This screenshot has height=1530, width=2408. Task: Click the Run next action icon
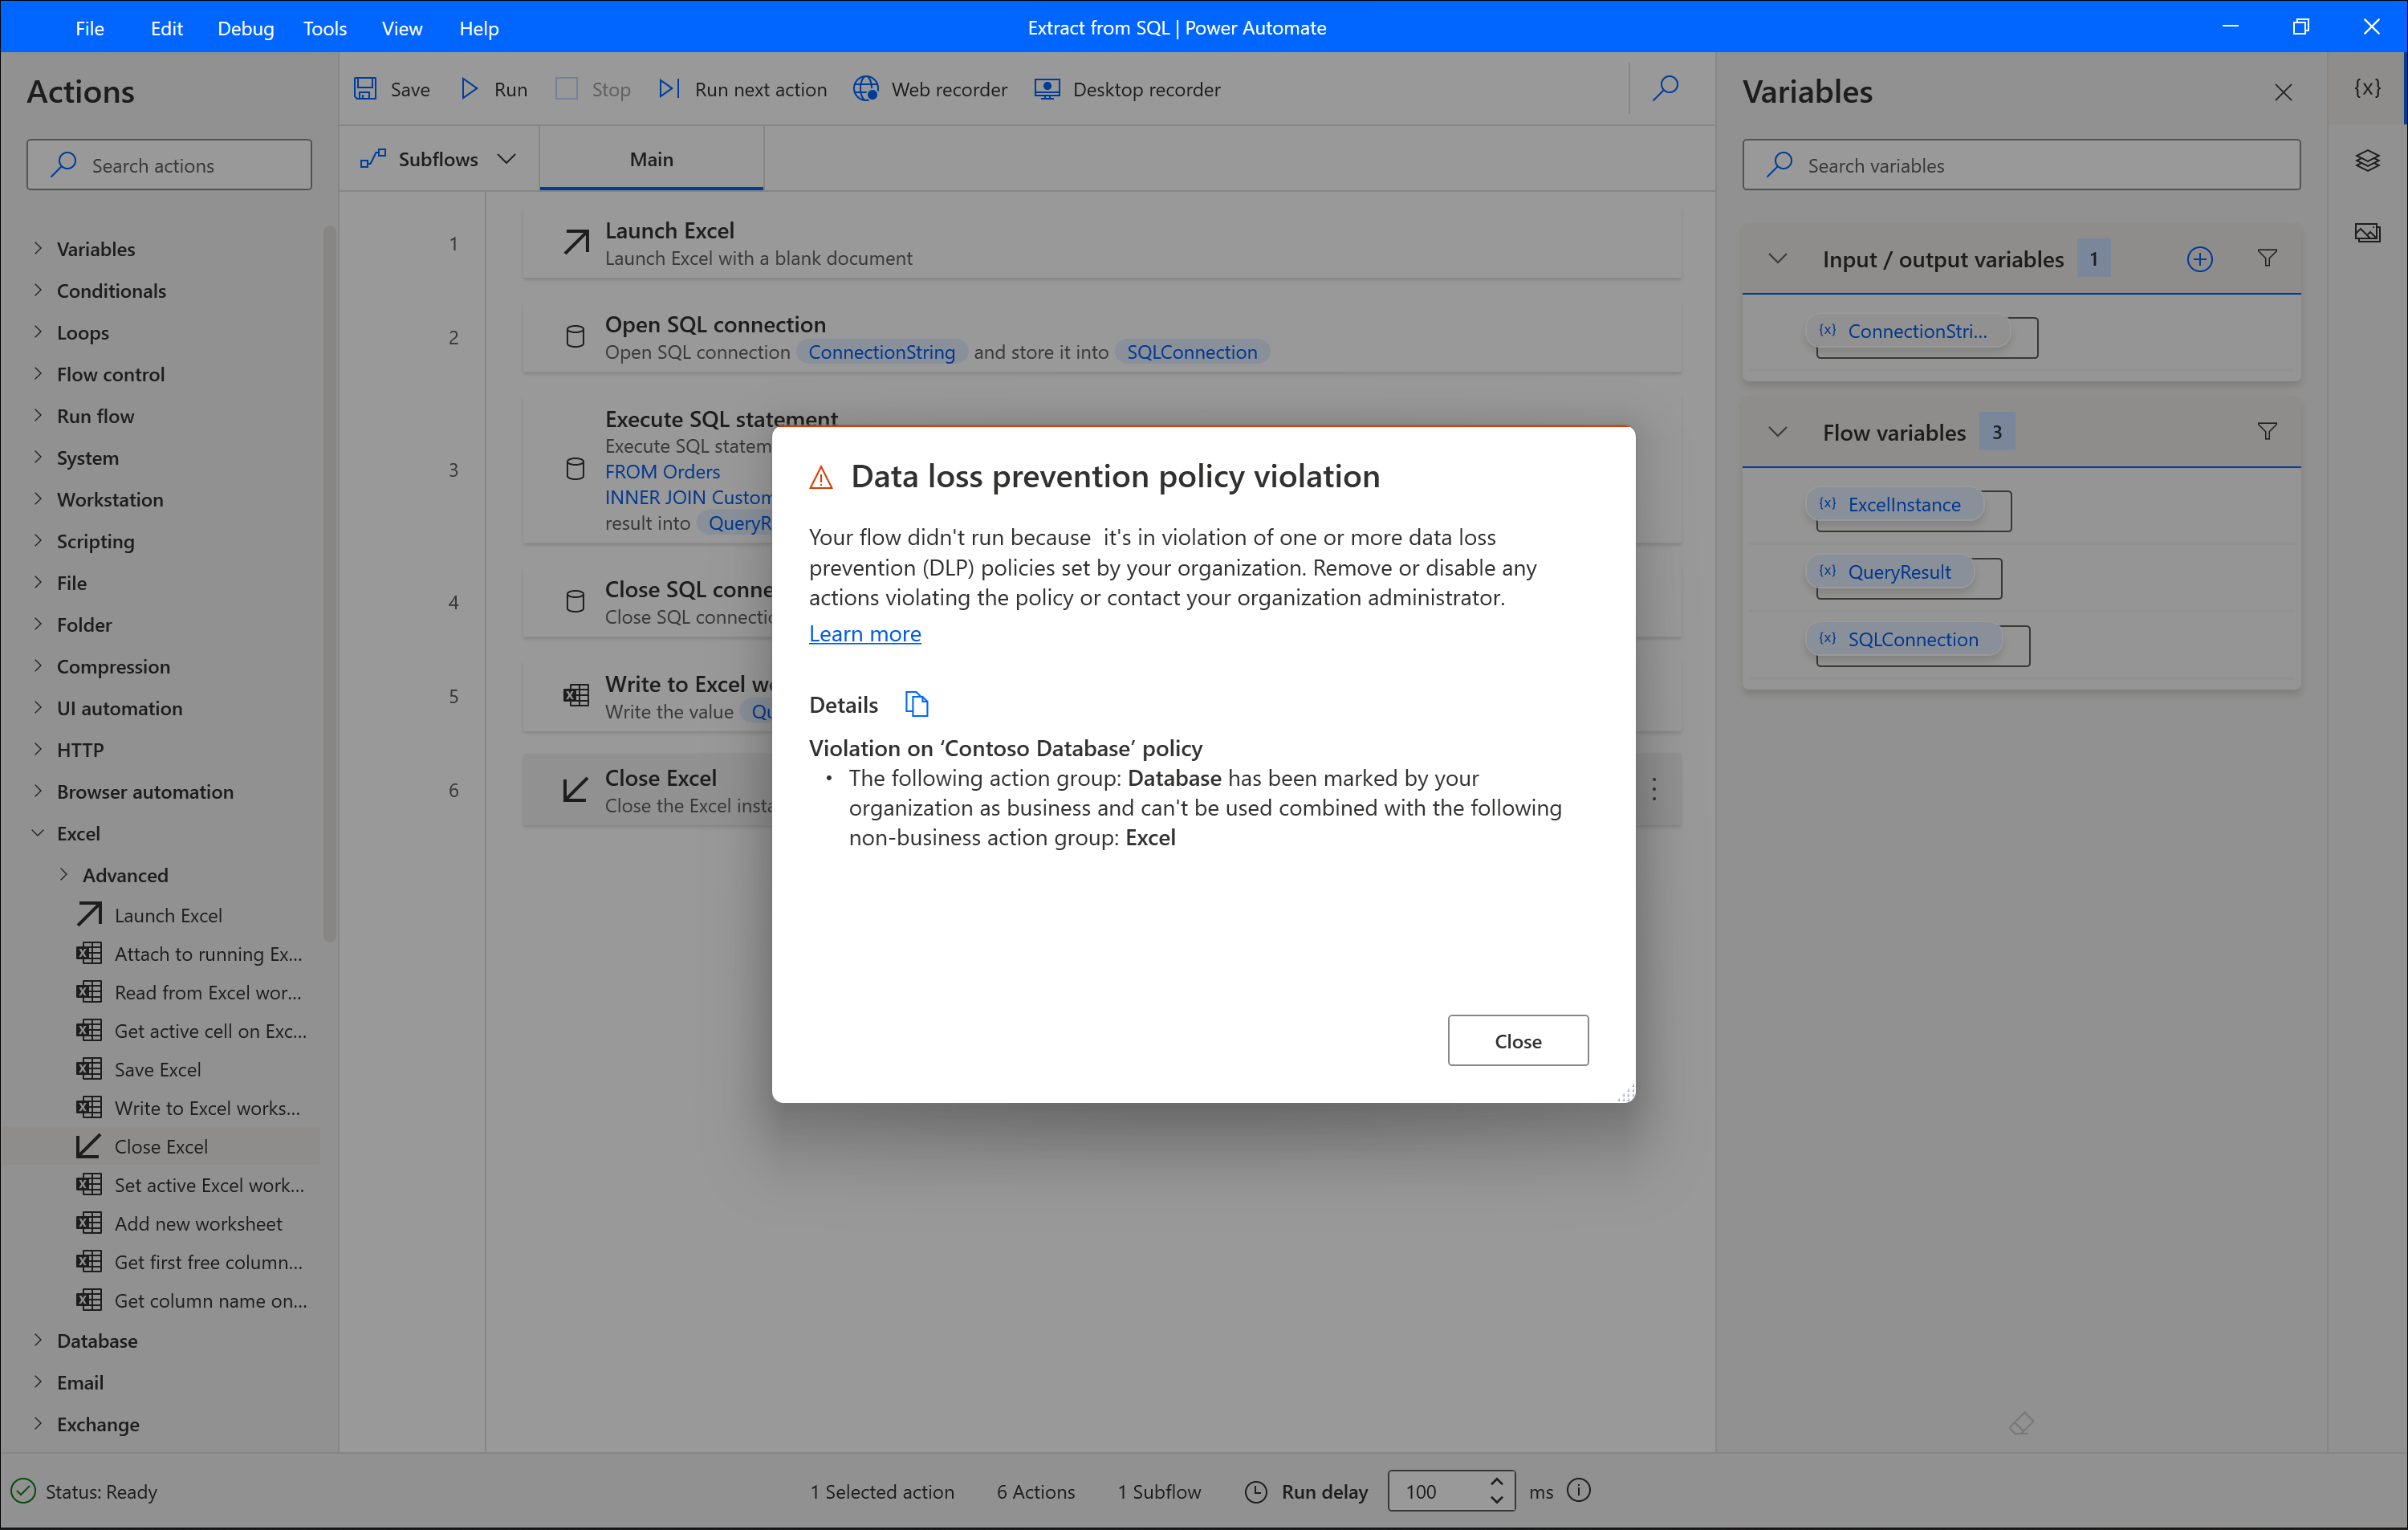[672, 89]
